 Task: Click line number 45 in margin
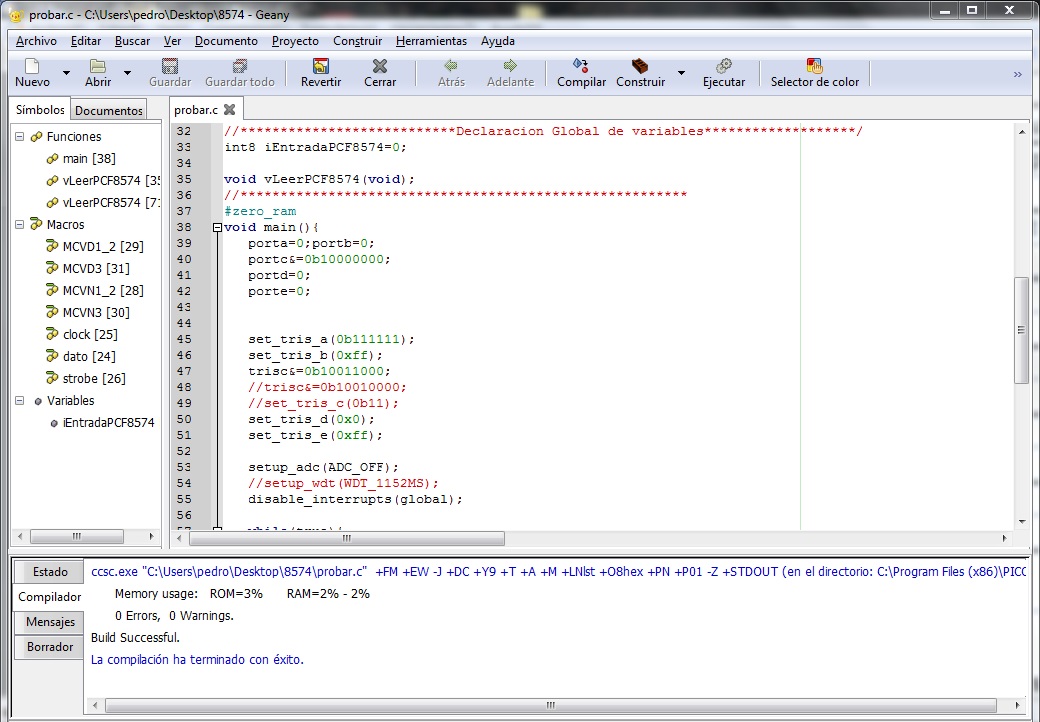[184, 339]
